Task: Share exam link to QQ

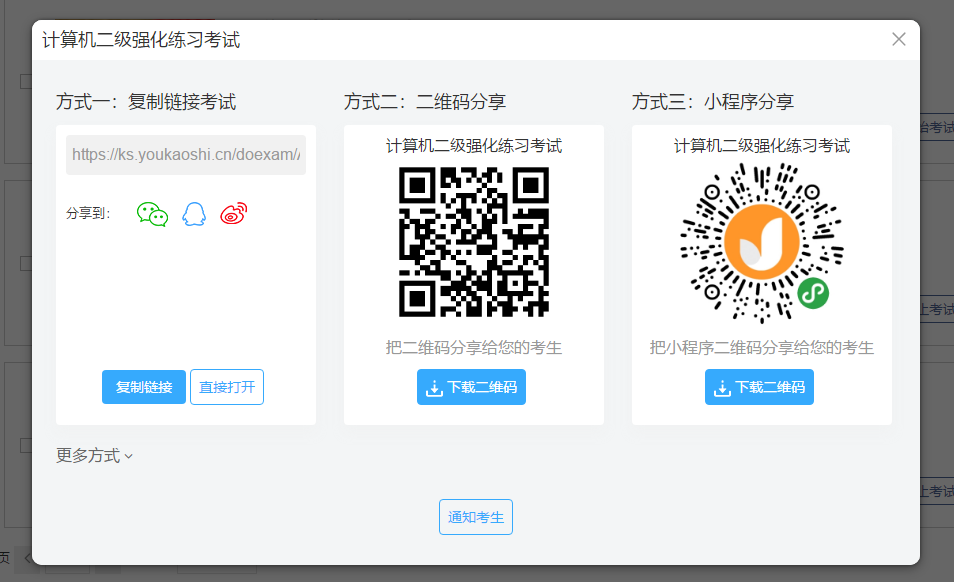Action: (194, 214)
